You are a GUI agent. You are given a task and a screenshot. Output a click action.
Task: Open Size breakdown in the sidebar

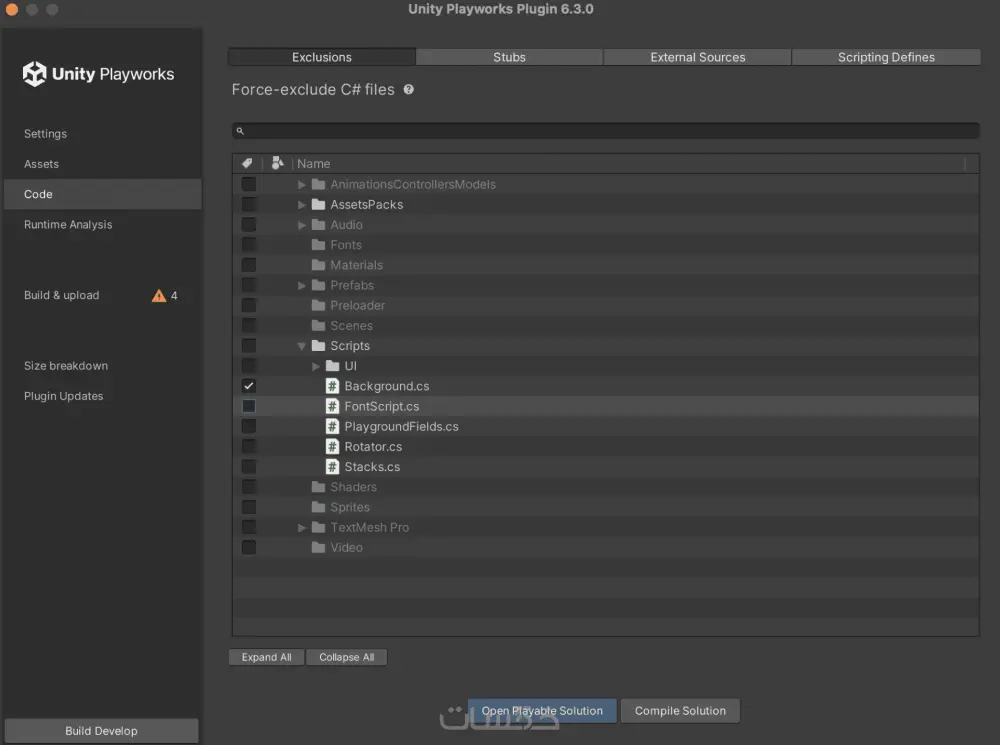tap(102, 365)
